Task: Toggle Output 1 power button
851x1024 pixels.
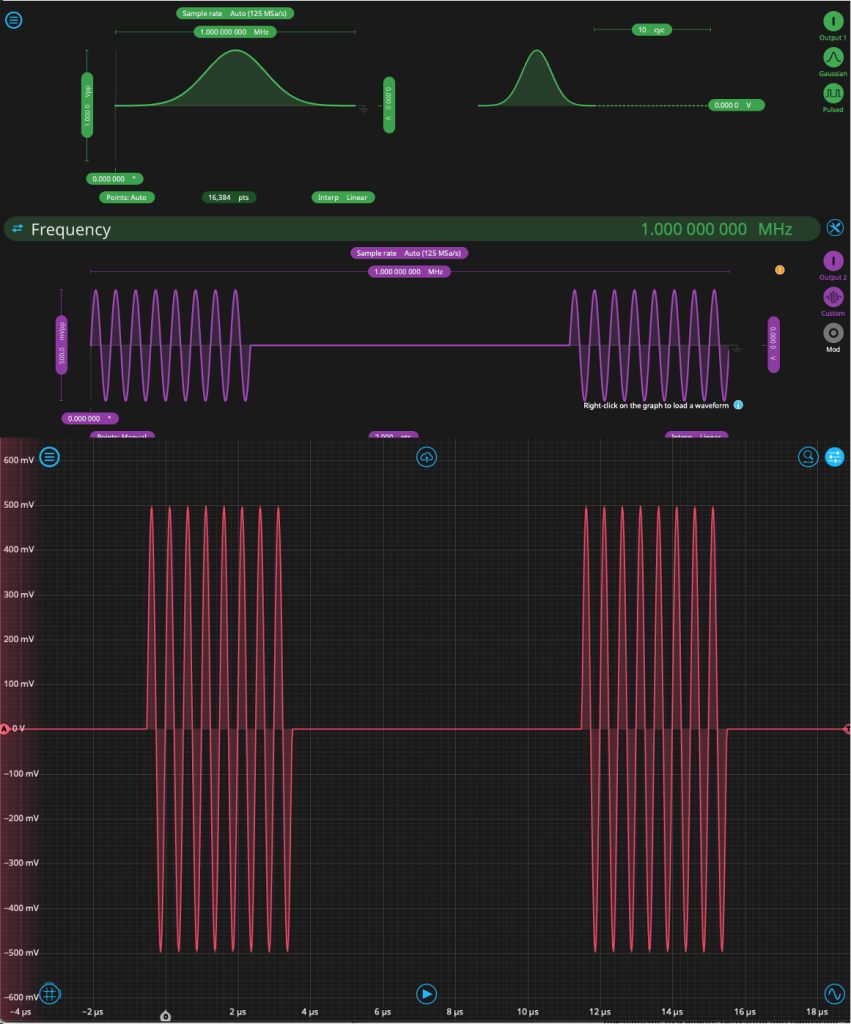Action: coord(833,22)
